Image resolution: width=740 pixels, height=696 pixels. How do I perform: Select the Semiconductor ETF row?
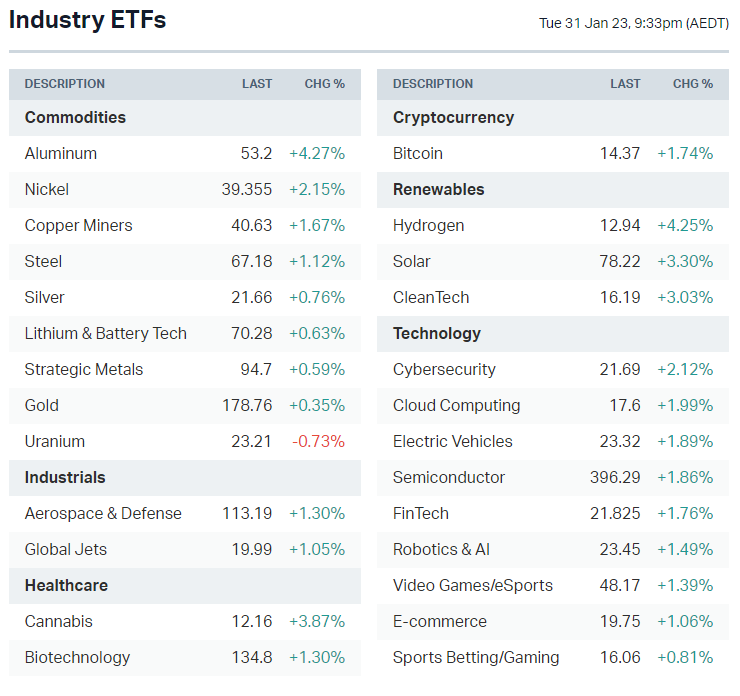pos(449,477)
